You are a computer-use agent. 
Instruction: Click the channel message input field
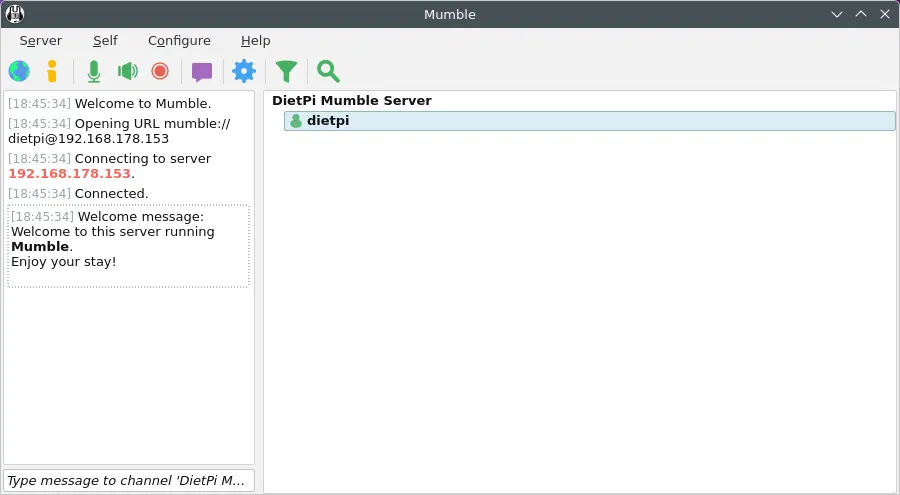point(129,481)
